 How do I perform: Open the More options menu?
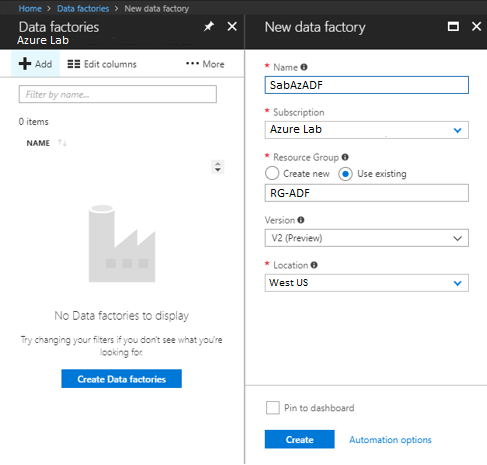tap(205, 64)
